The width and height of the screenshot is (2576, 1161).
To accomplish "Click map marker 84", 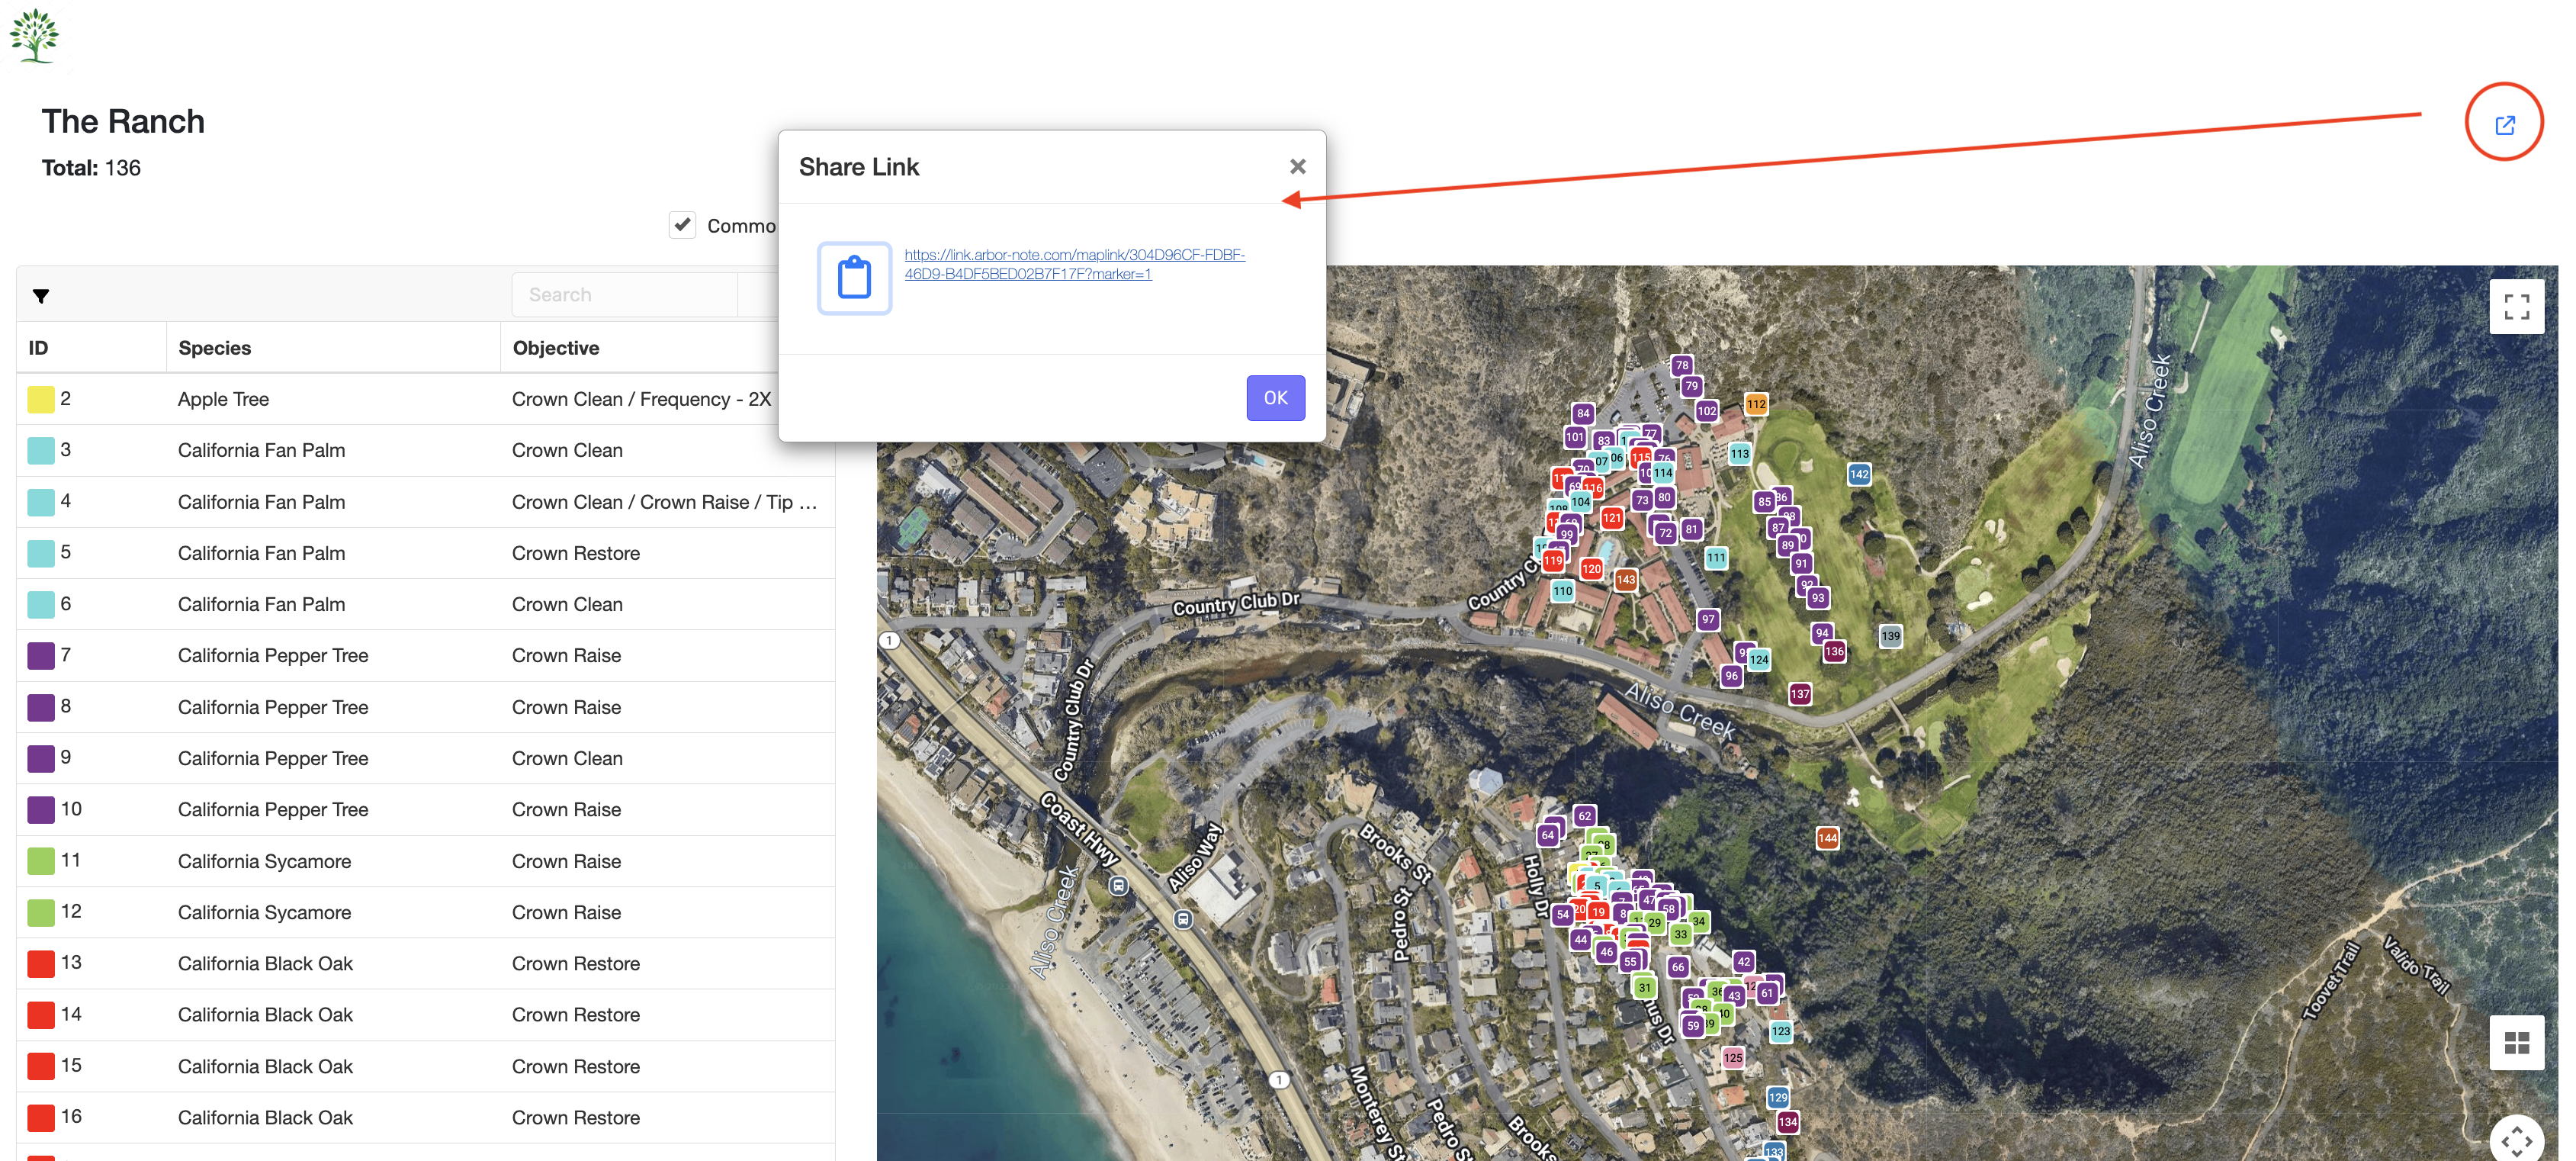I will tap(1582, 413).
